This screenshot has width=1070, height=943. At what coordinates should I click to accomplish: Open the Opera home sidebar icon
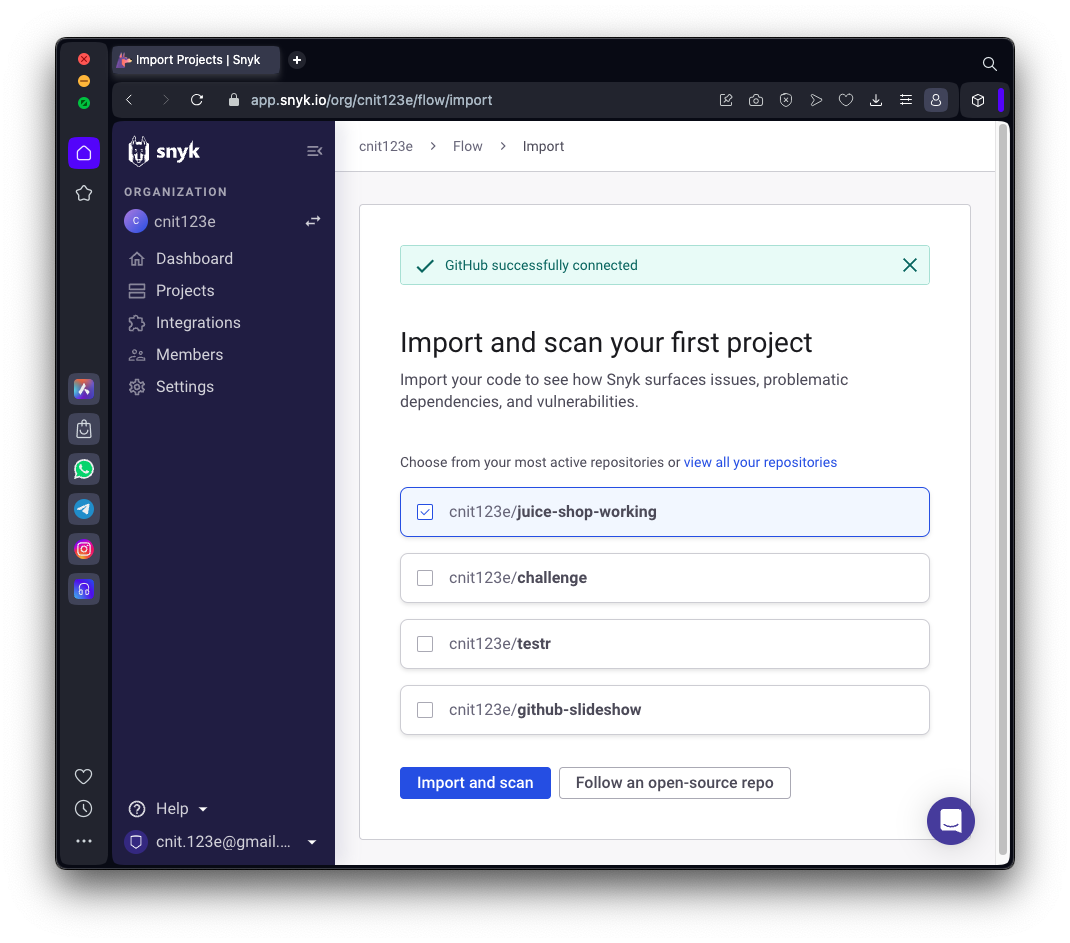pyautogui.click(x=84, y=153)
